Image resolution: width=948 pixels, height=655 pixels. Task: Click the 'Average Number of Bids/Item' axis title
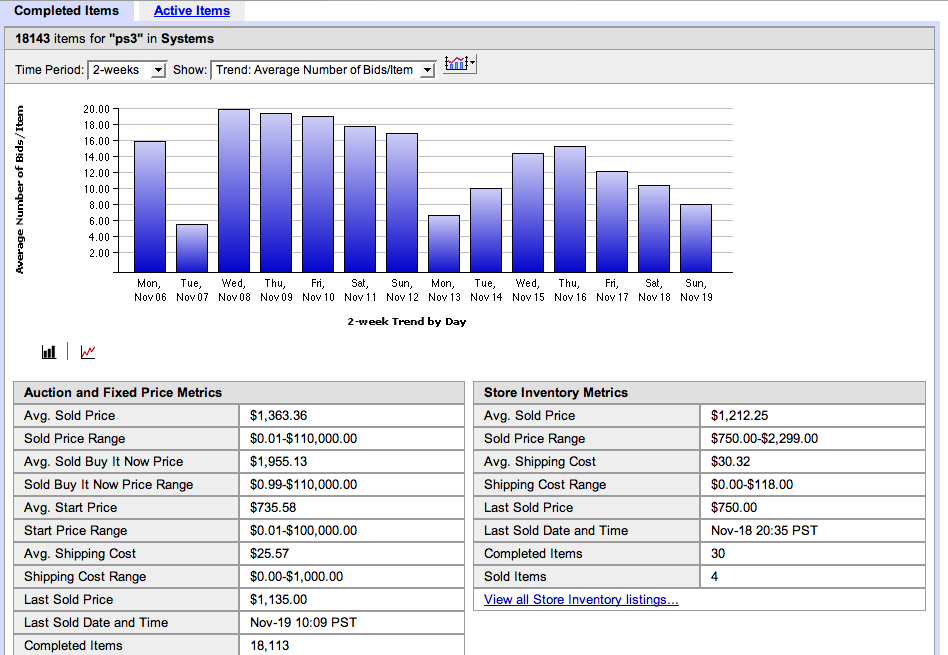pos(20,189)
